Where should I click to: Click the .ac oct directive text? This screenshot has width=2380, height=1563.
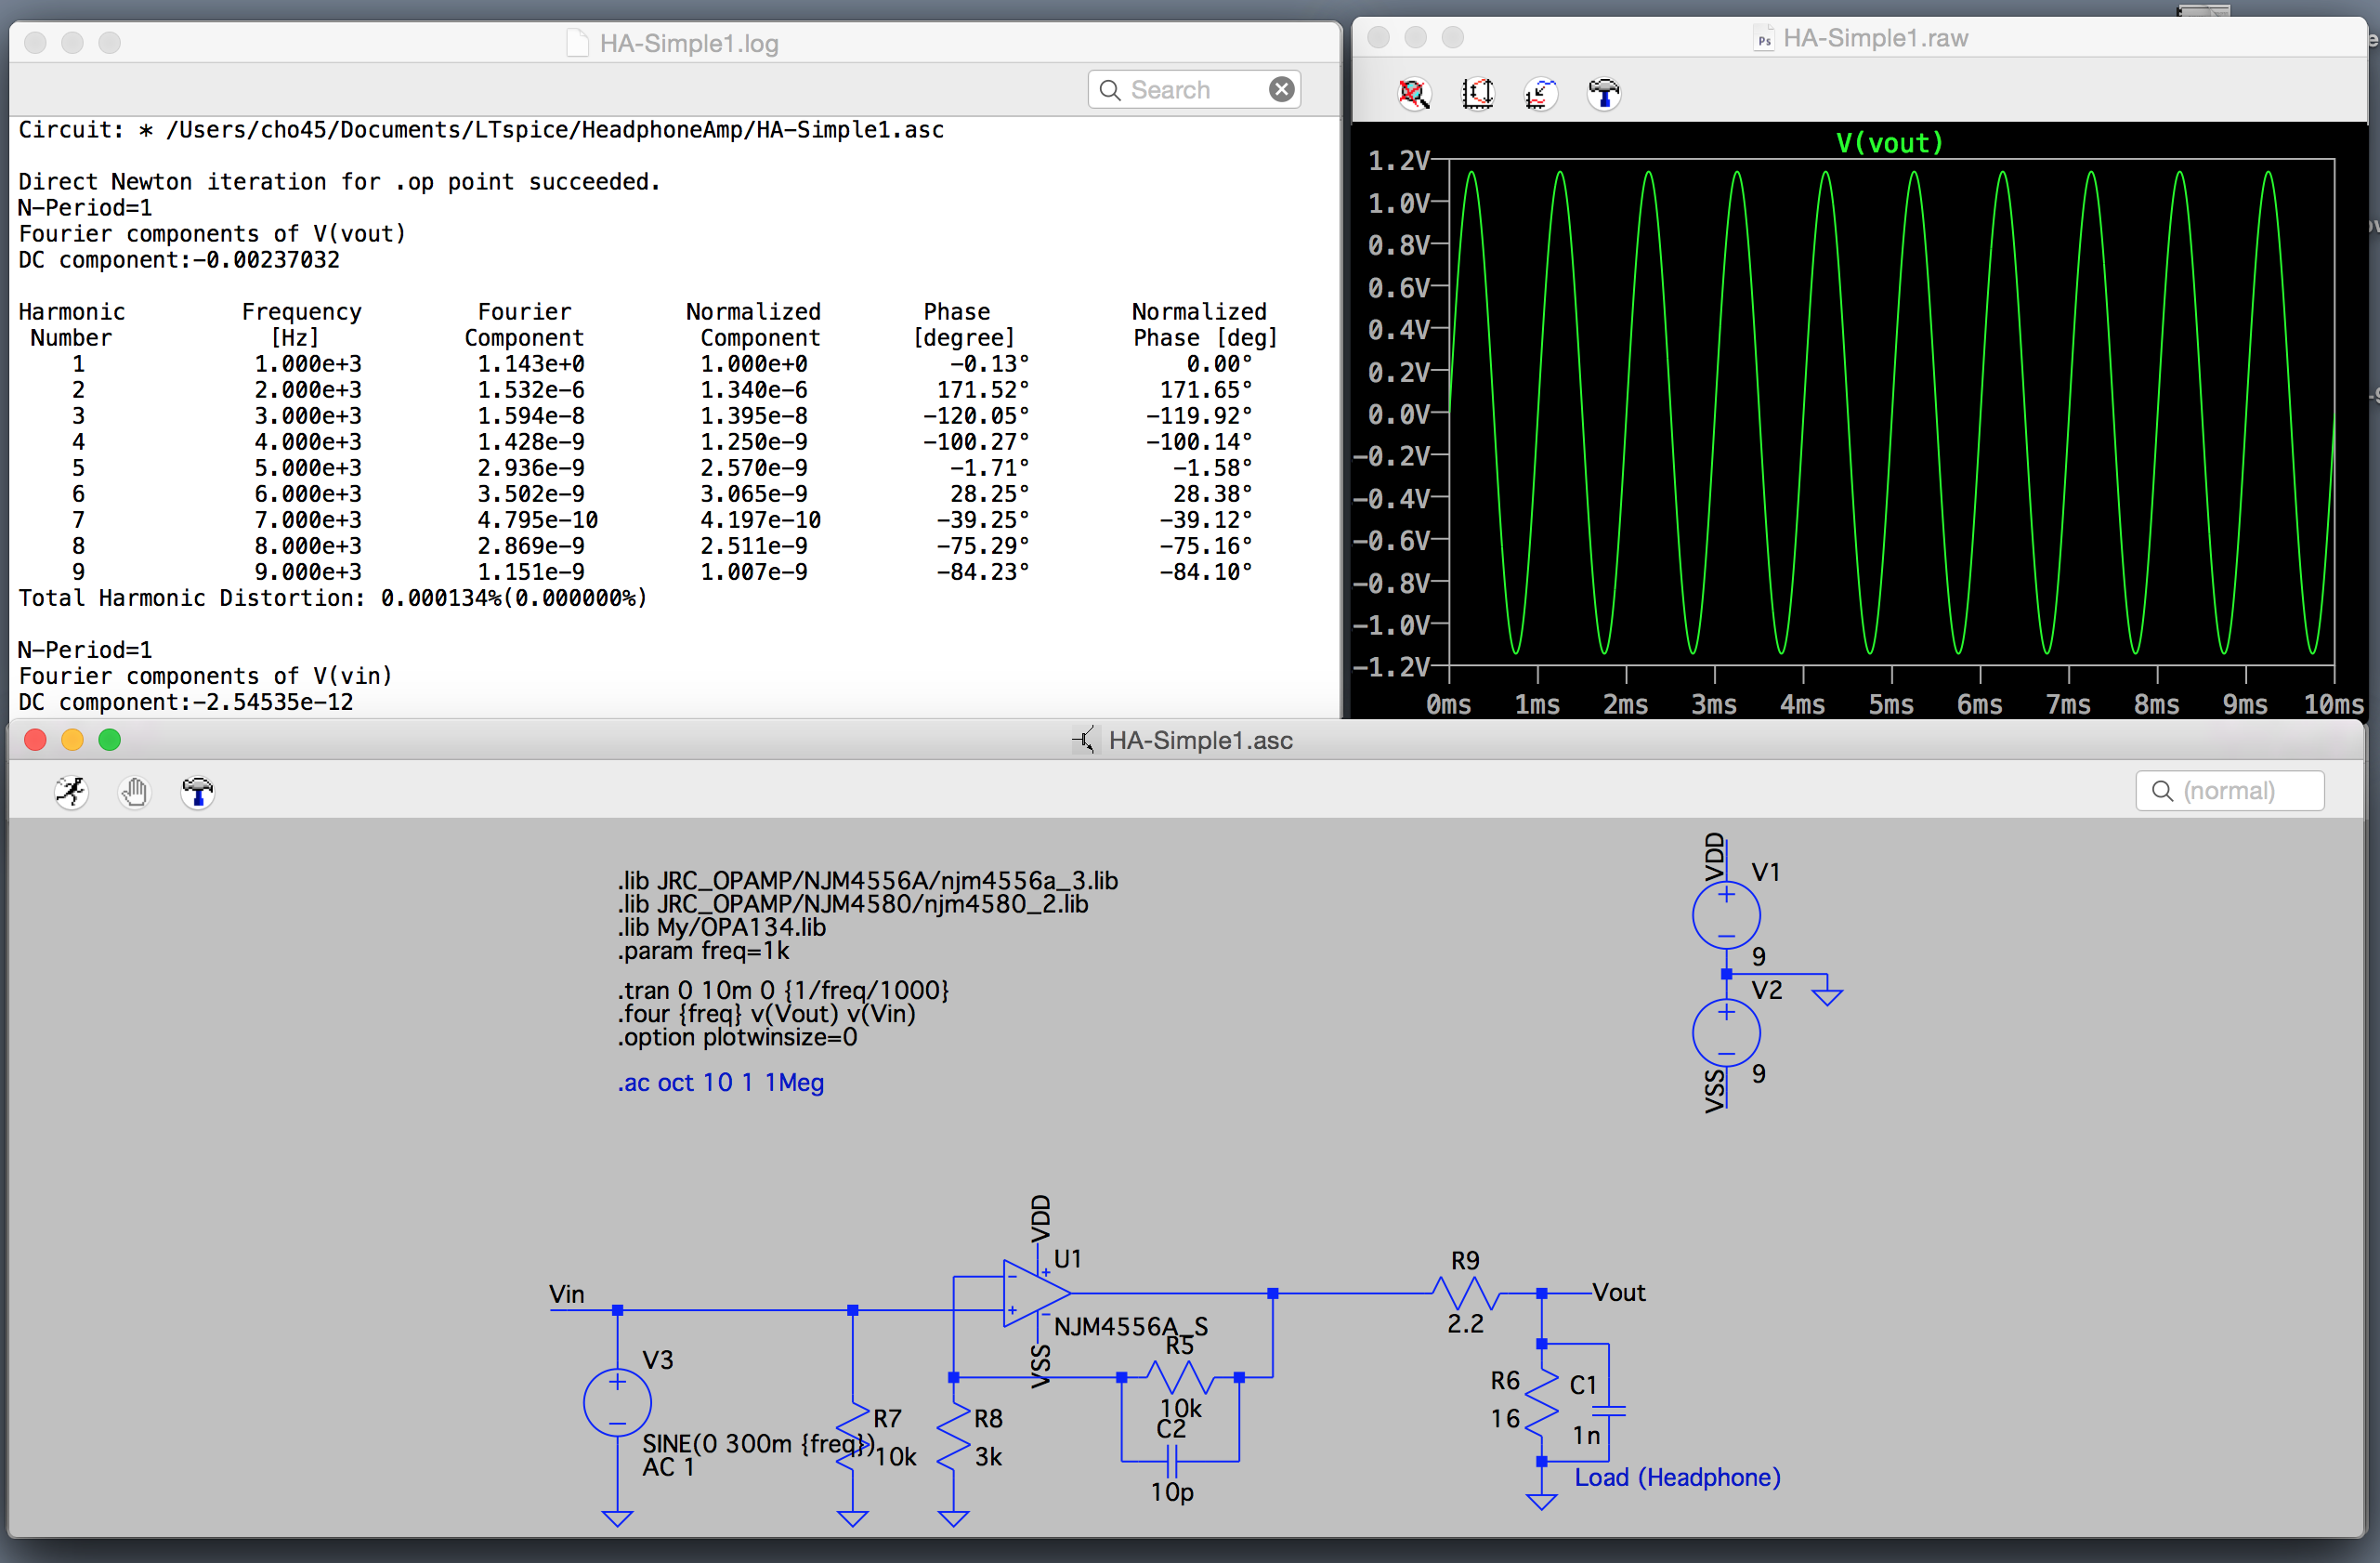720,1083
